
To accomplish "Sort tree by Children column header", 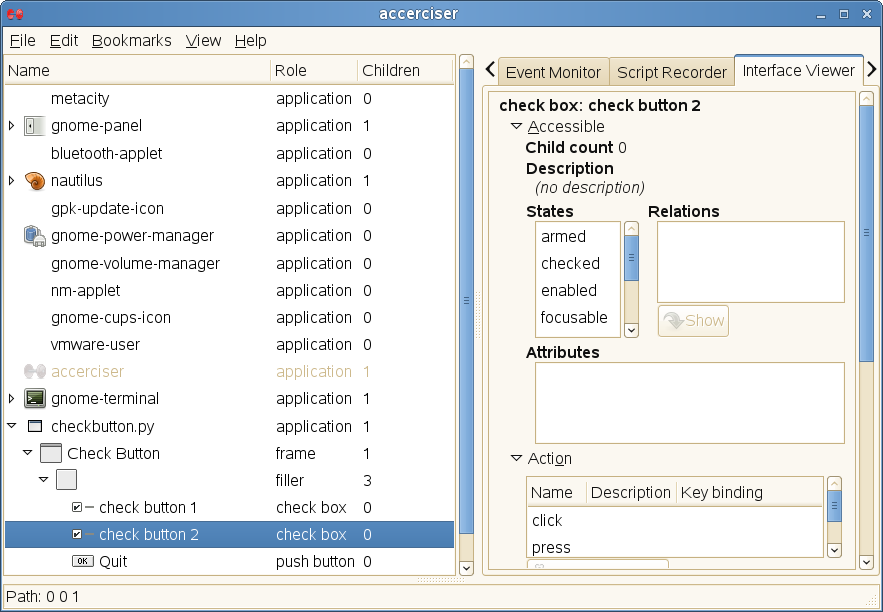I will [405, 70].
